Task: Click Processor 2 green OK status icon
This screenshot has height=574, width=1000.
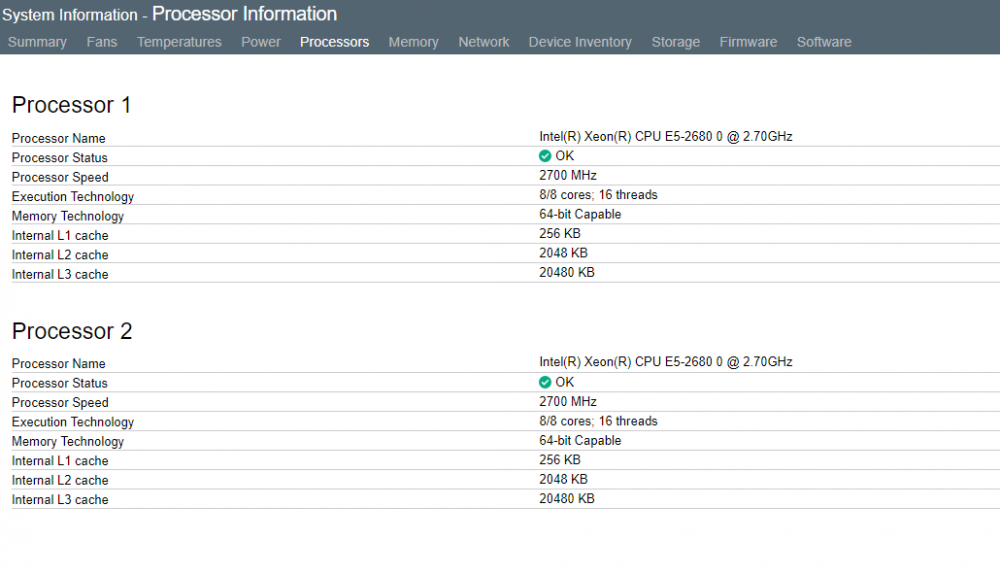Action: coord(545,382)
